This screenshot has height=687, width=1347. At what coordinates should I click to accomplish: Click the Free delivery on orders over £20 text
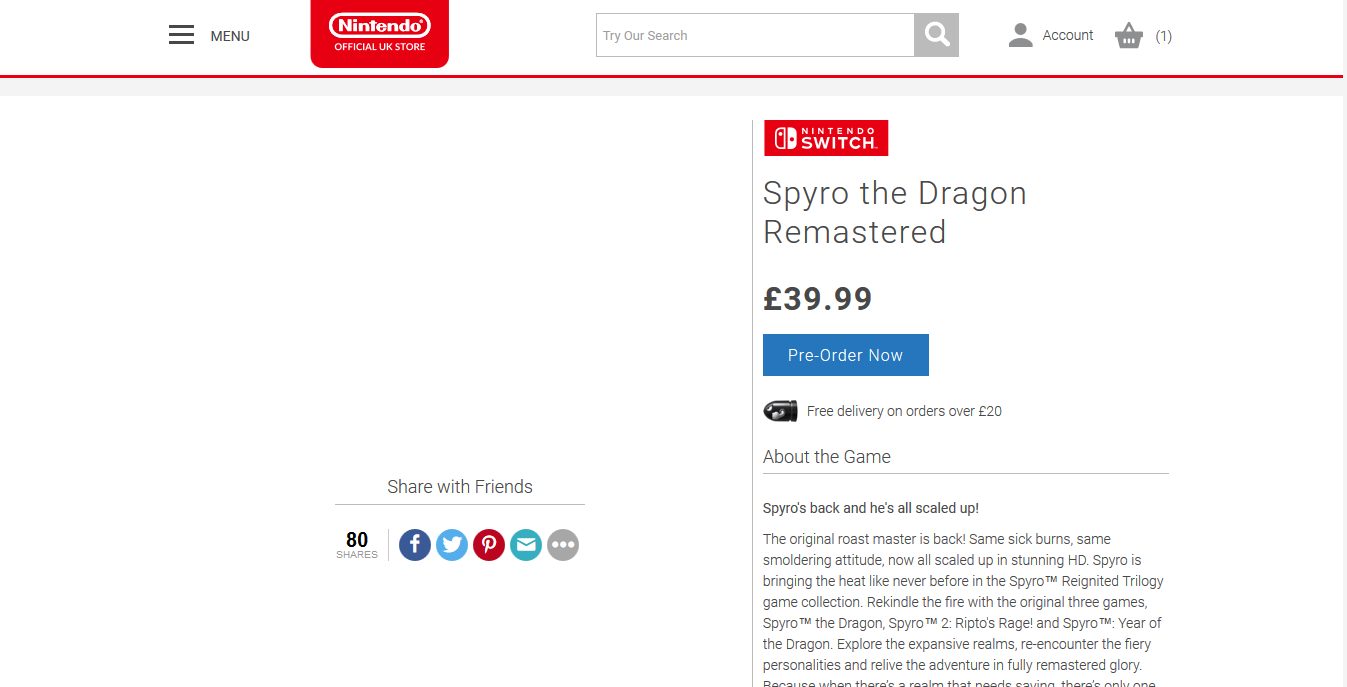coord(904,411)
